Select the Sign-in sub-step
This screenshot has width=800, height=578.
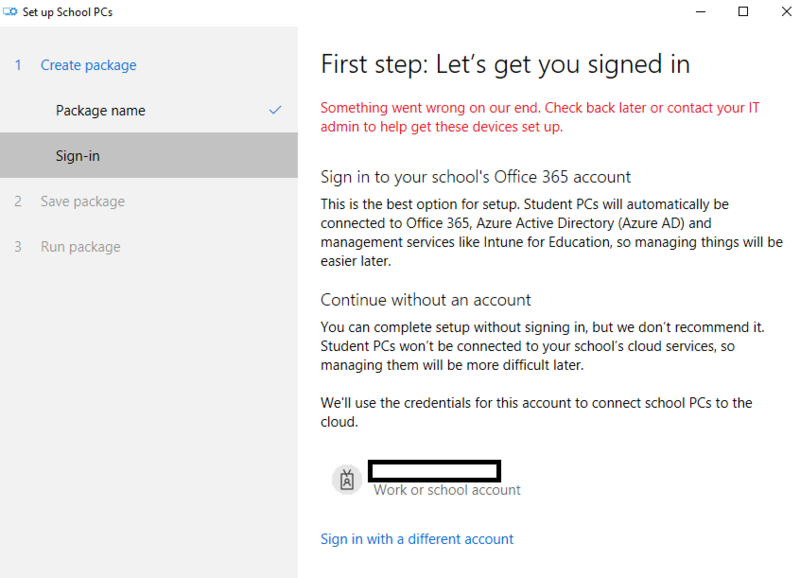[x=78, y=156]
